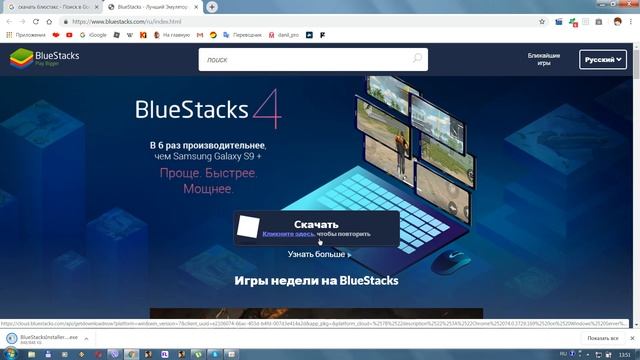
Task: Reload the page with the refresh icon
Action: pos(36,22)
